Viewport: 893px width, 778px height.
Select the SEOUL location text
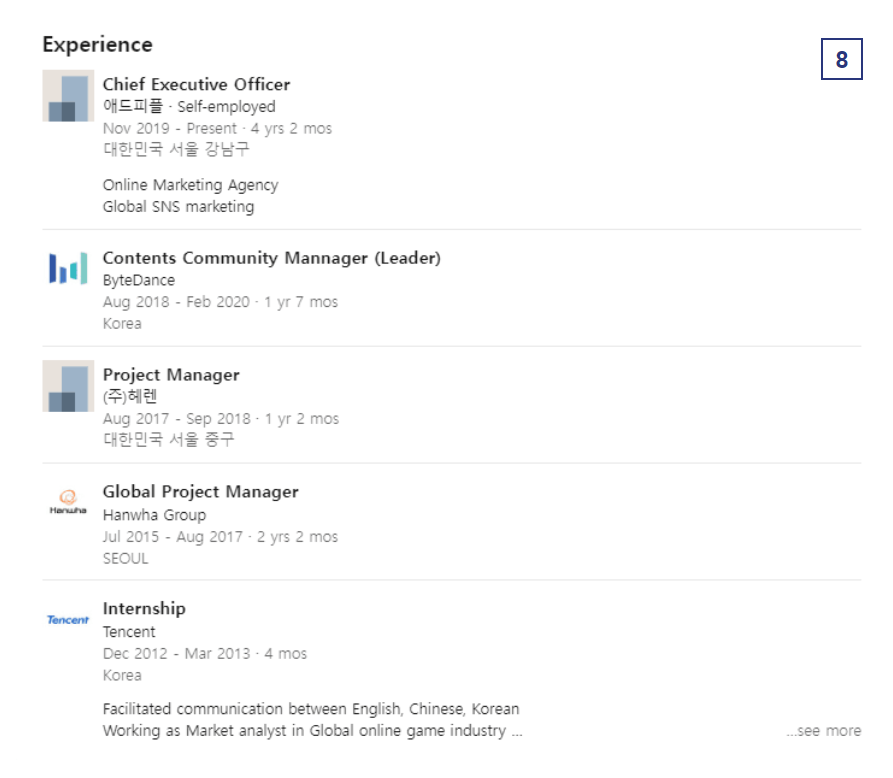(x=125, y=559)
